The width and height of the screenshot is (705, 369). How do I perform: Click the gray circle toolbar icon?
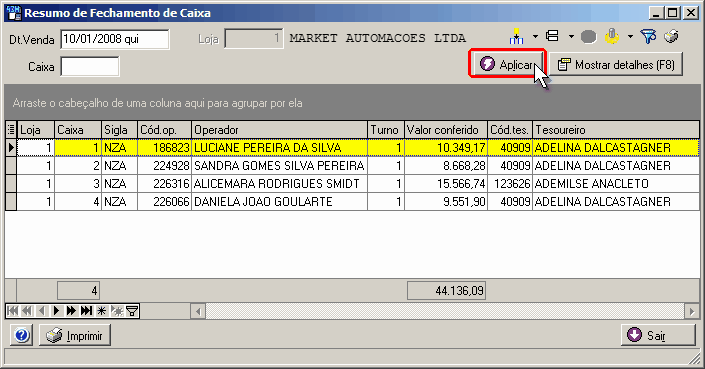tap(589, 36)
